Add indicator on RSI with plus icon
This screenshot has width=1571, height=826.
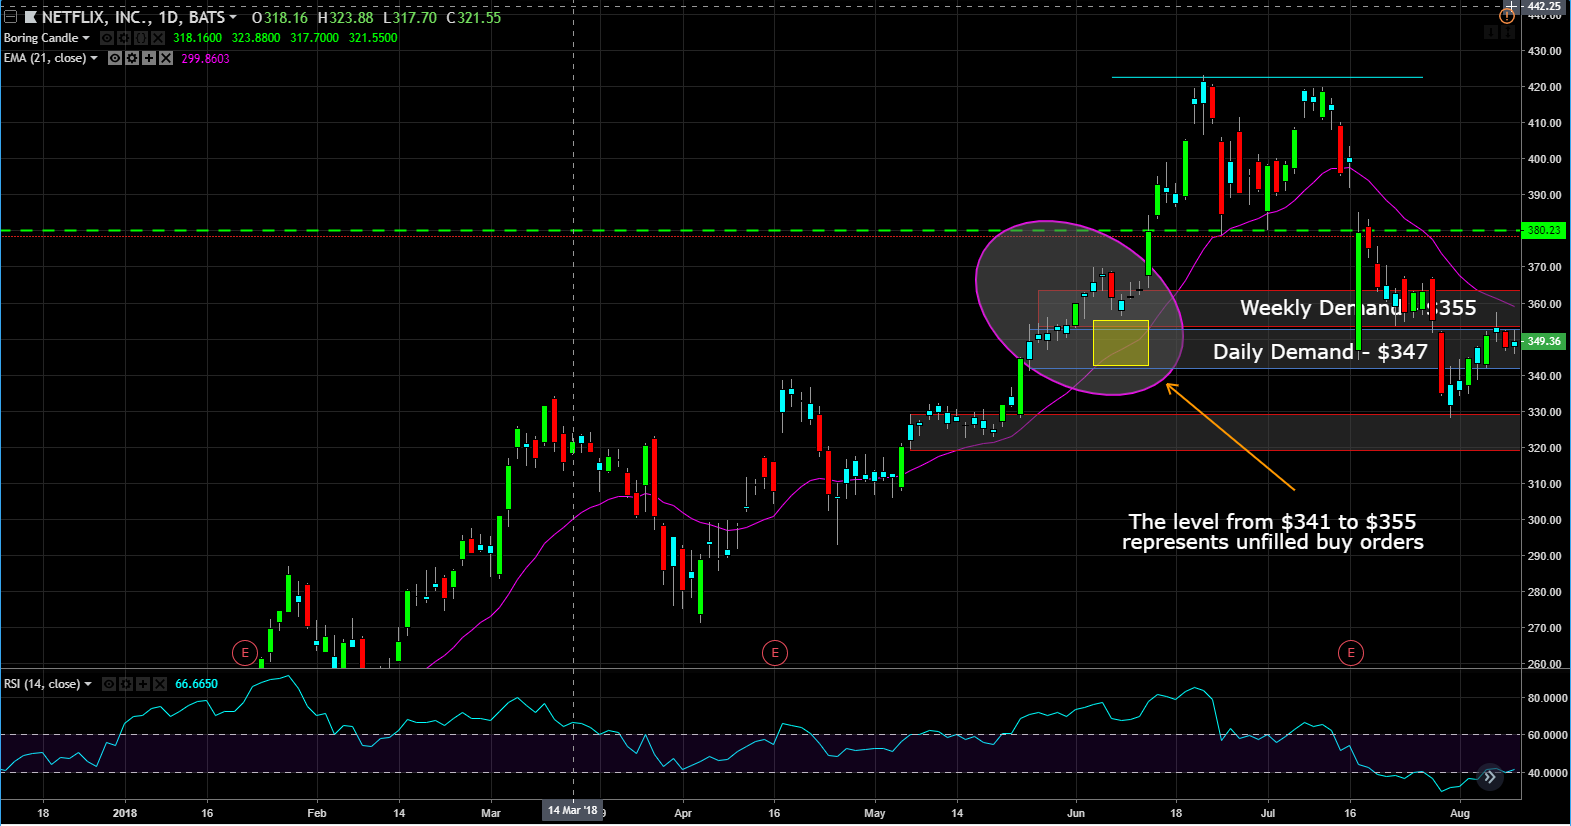143,684
